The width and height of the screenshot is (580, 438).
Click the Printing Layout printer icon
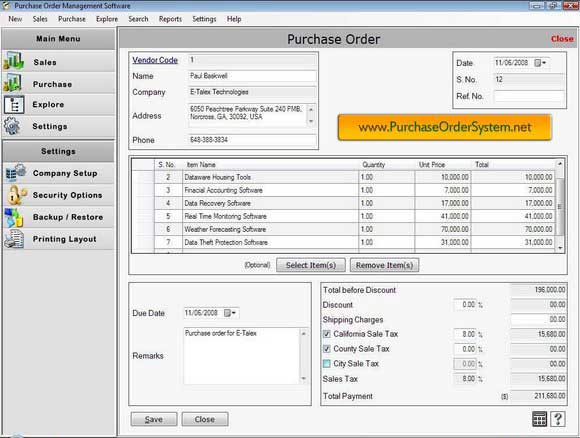pos(14,239)
